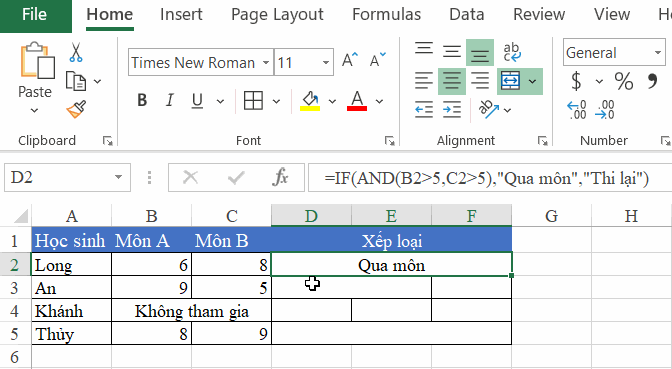Screen dimensions: 672x369
Task: Switch to the Formulas tab
Action: (x=387, y=15)
